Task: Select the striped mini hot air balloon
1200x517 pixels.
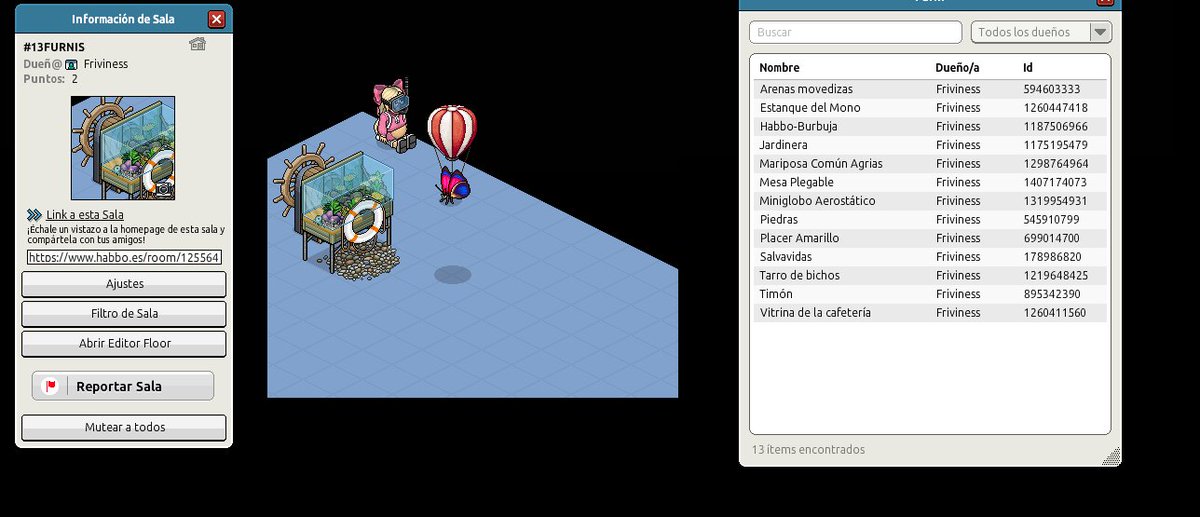Action: click(452, 132)
